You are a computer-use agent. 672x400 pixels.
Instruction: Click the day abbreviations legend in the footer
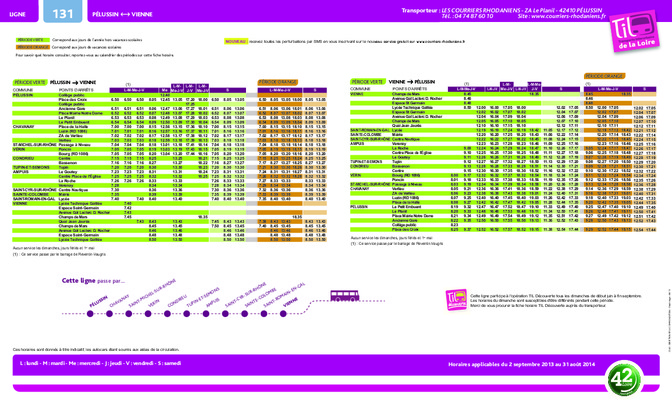click(x=100, y=363)
